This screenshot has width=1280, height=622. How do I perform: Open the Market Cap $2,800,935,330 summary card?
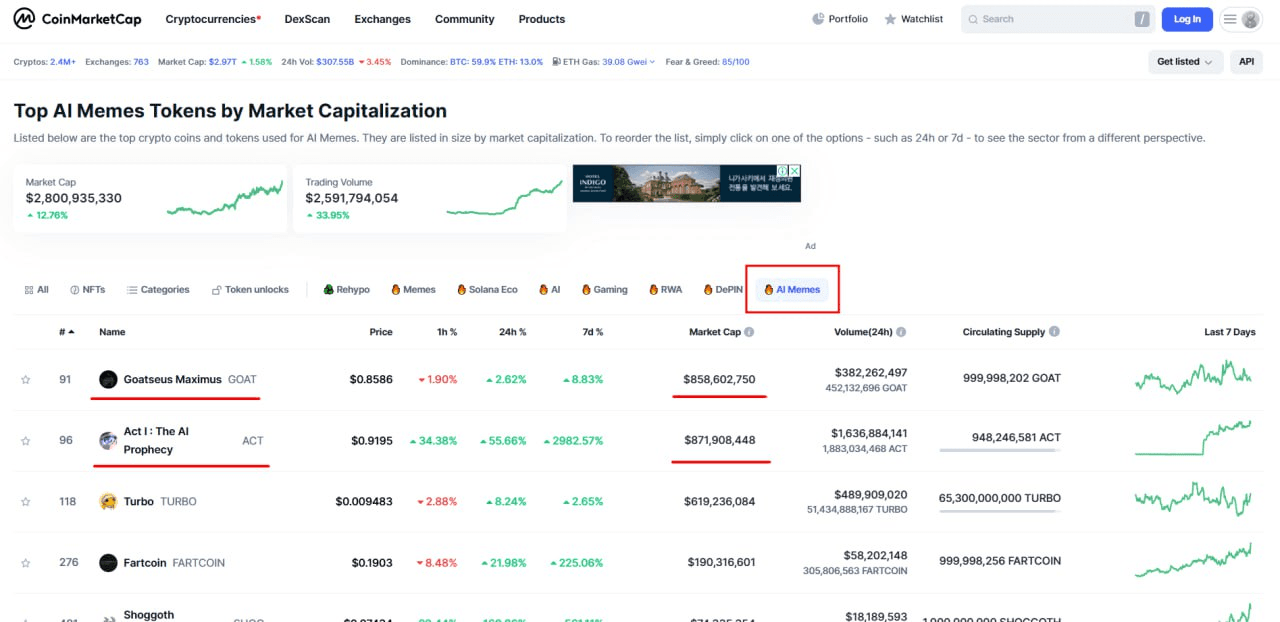click(150, 198)
